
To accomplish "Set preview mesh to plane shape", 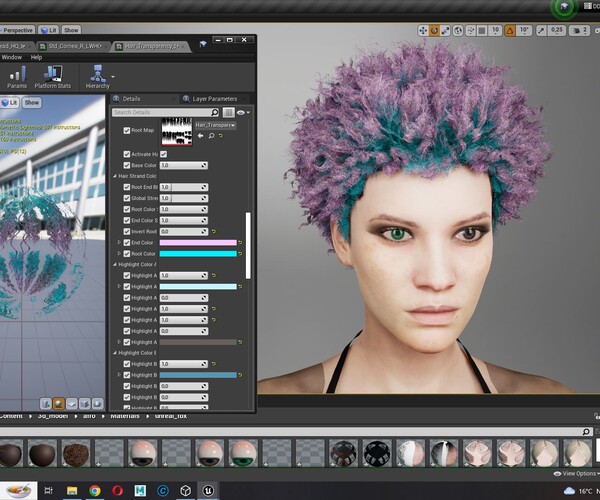I will coord(72,404).
